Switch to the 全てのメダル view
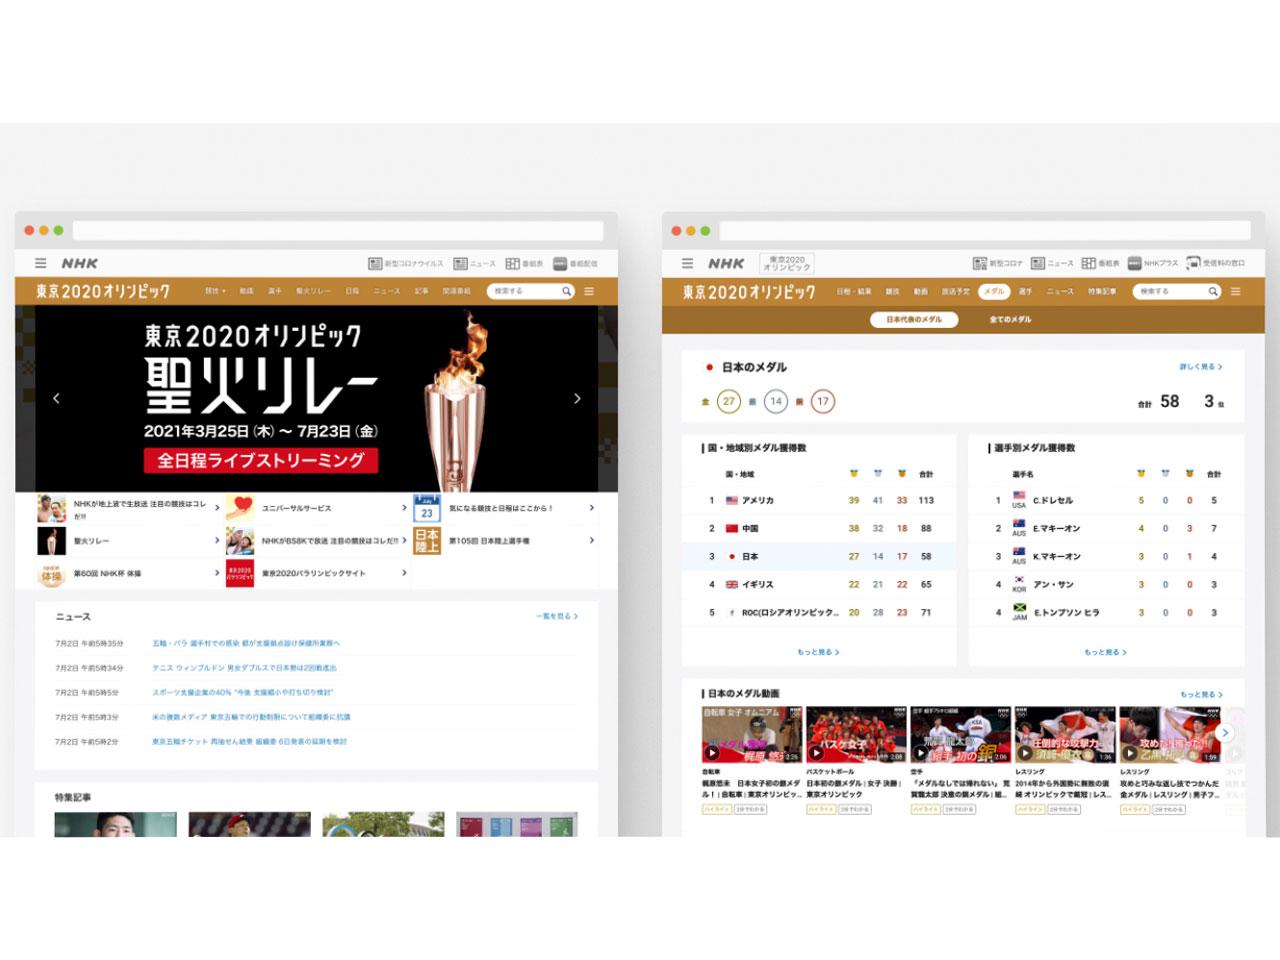 (x=1010, y=318)
